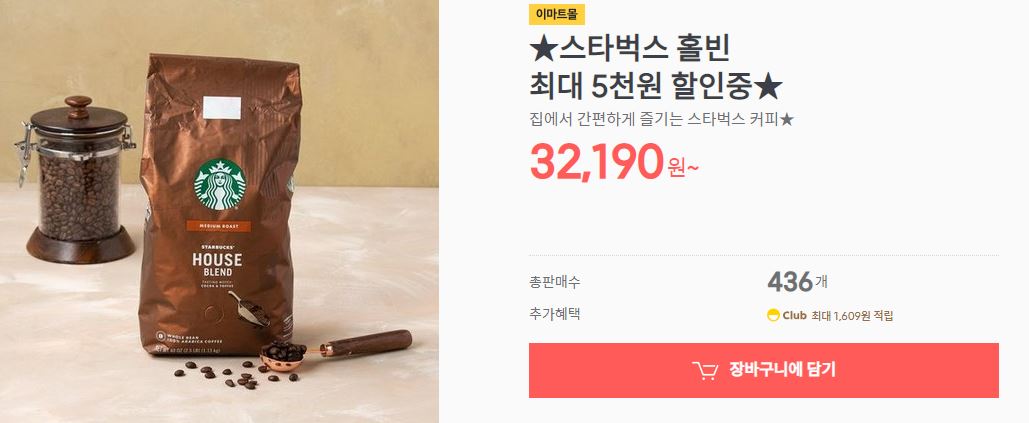Click the Medium Roast orange strip
The image size is (1029, 423).
pyautogui.click(x=218, y=226)
